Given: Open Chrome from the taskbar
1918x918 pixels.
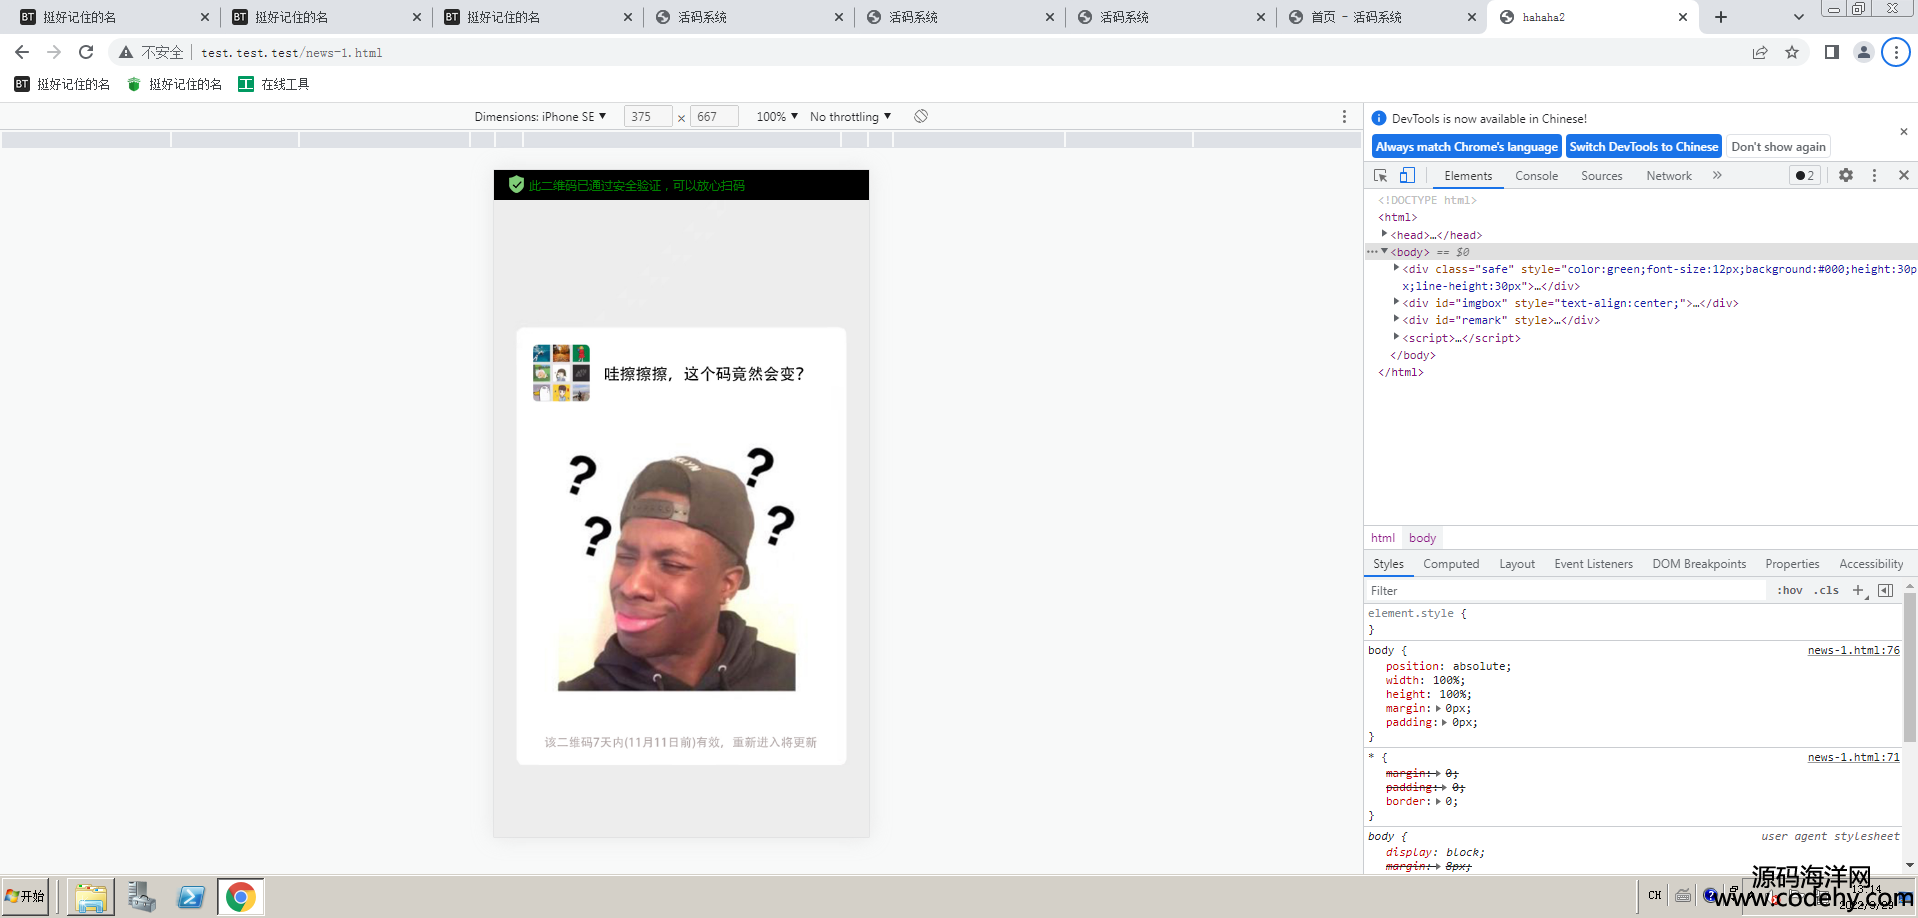Looking at the screenshot, I should click(240, 897).
